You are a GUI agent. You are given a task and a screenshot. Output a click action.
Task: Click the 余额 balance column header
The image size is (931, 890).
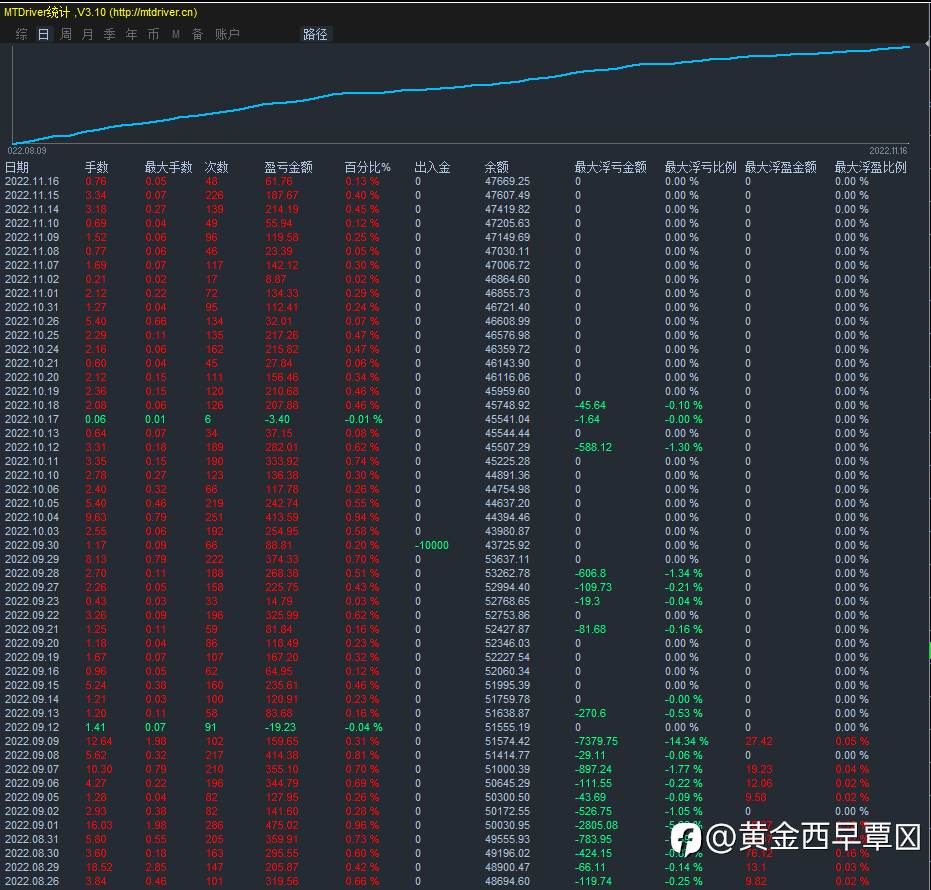497,168
